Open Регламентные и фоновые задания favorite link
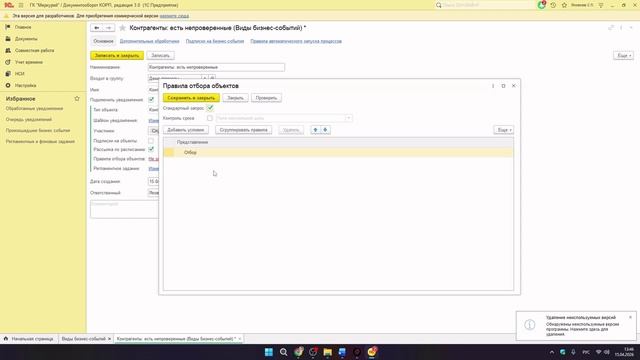The image size is (640, 360). 40,142
